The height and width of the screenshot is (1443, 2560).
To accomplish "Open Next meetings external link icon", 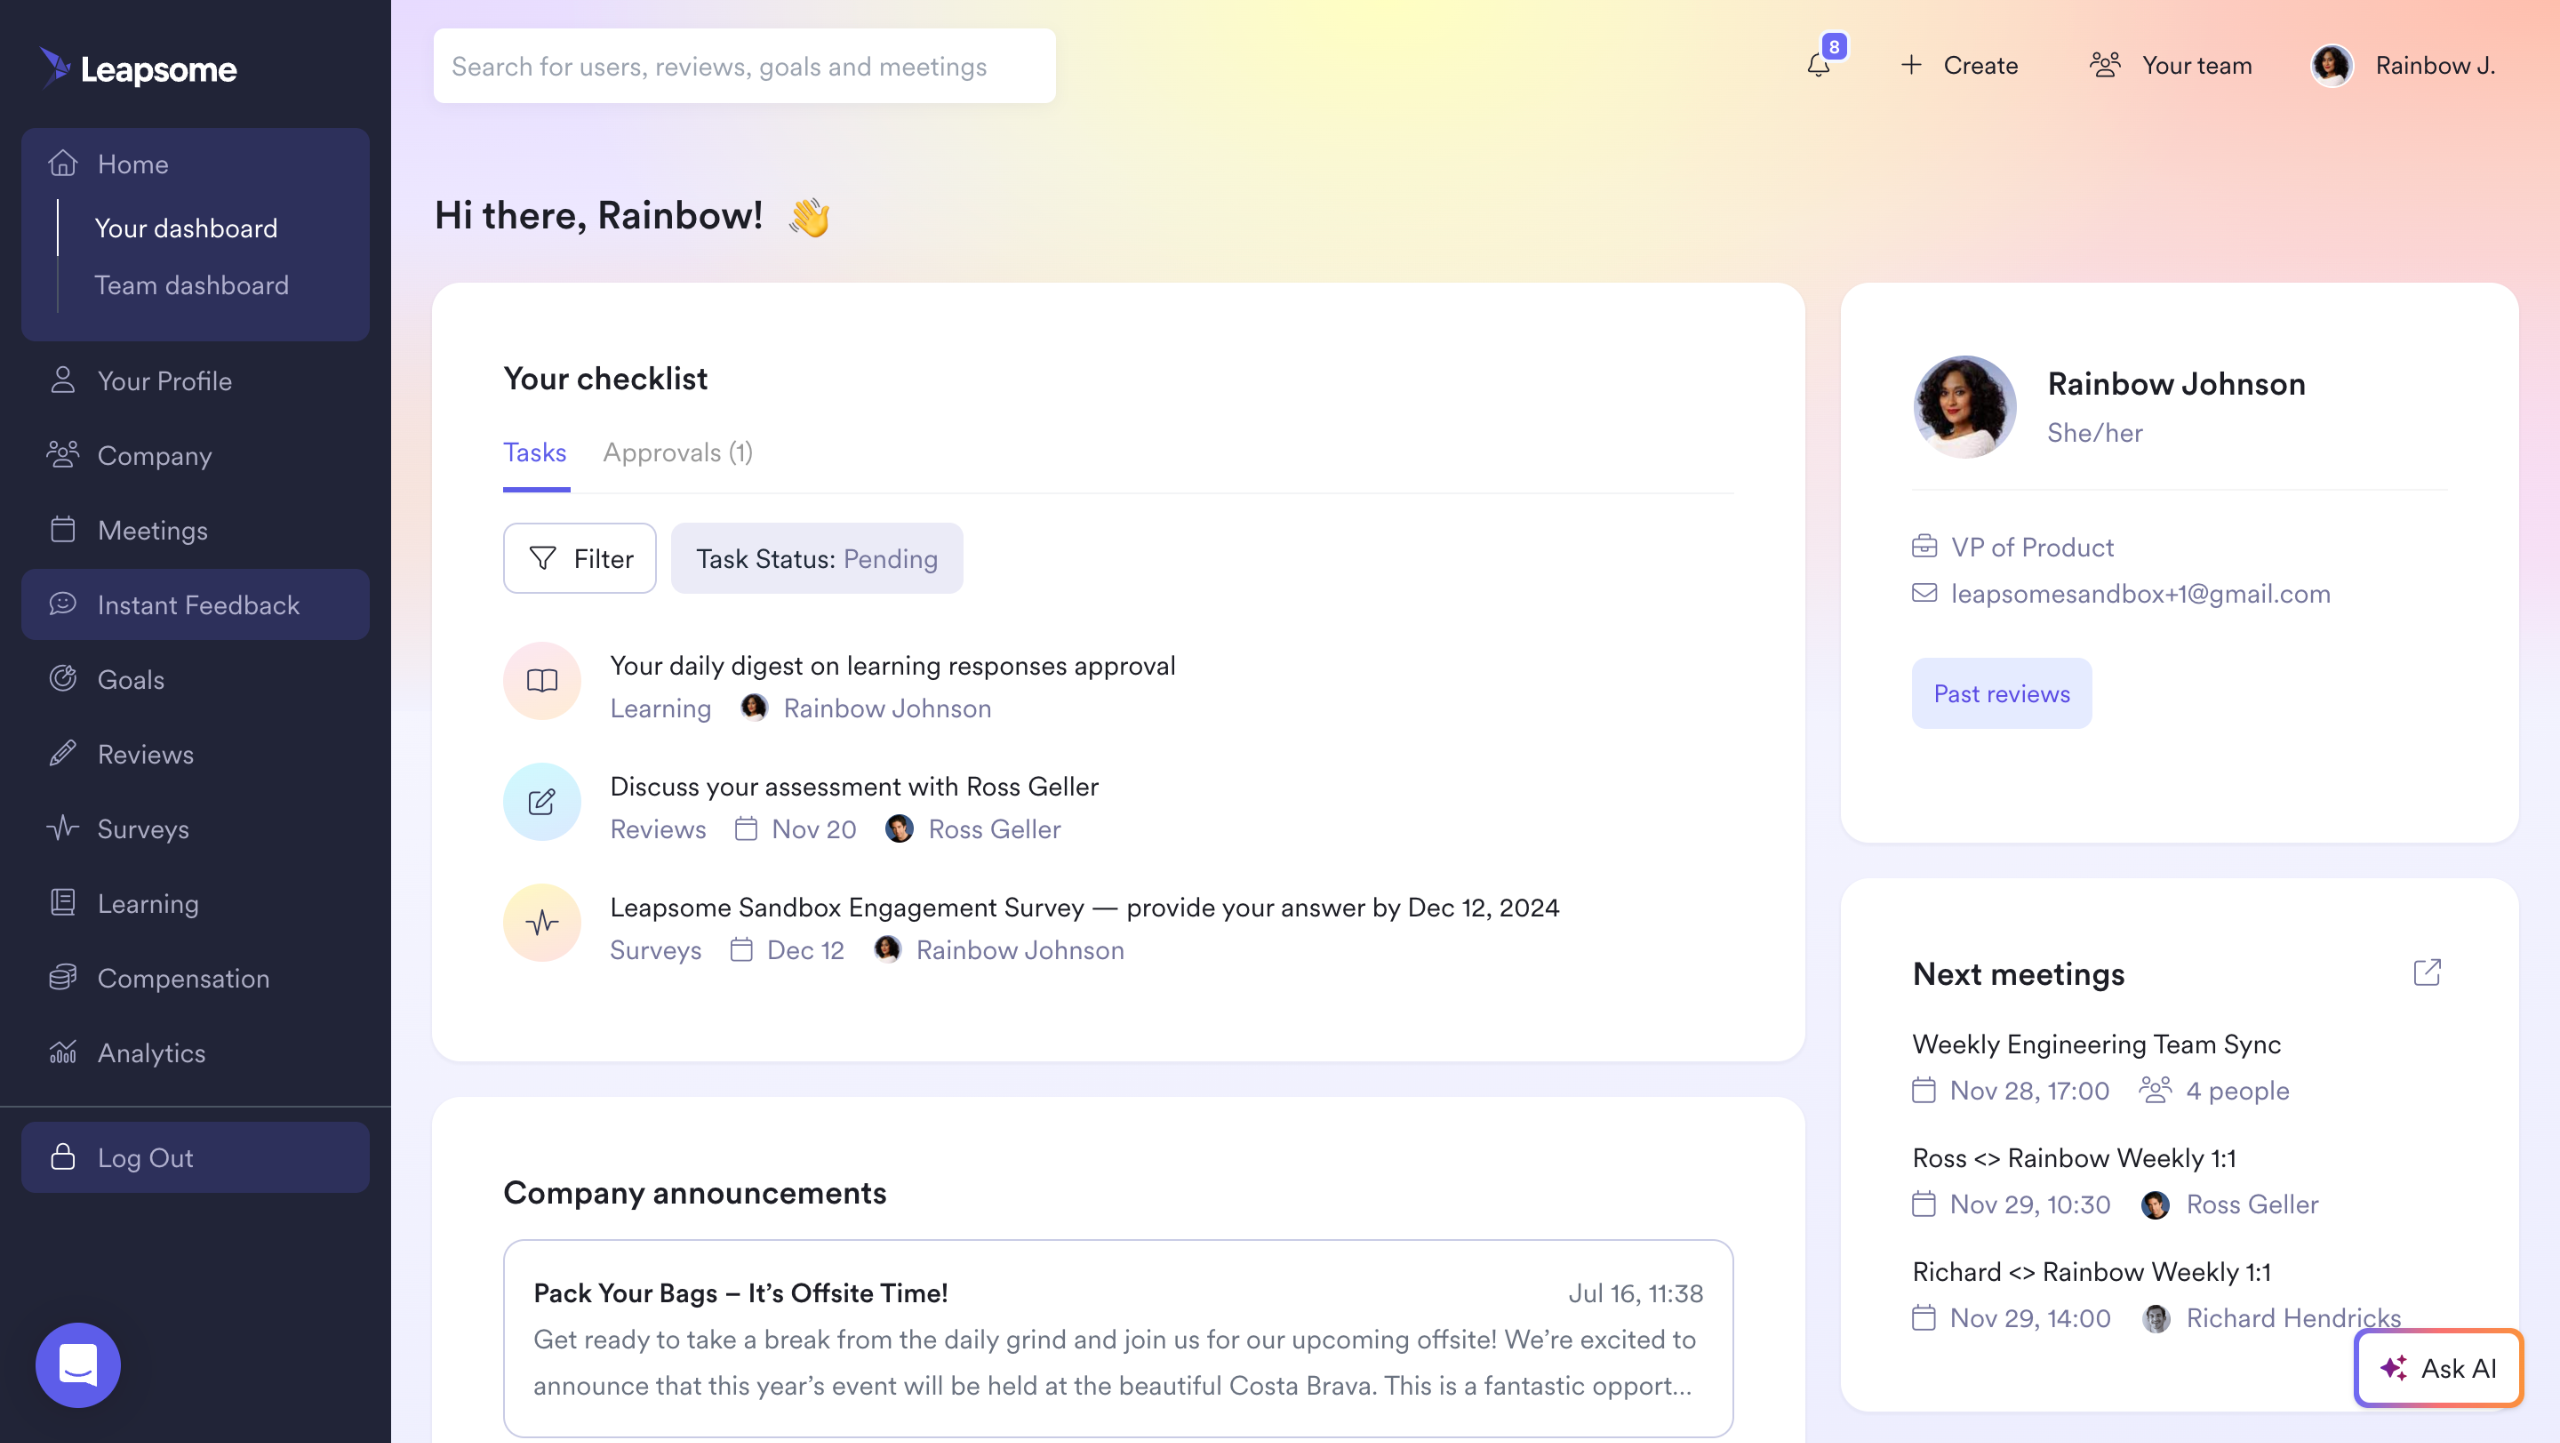I will point(2427,972).
